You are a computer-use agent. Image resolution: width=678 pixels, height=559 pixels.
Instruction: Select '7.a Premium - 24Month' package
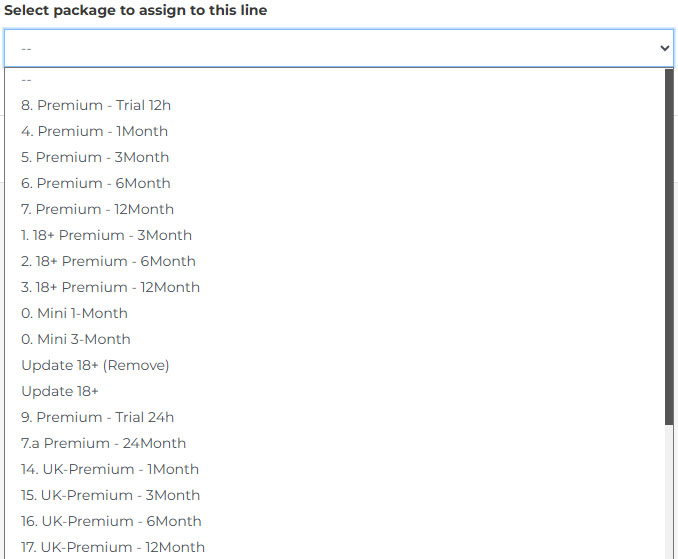103,443
